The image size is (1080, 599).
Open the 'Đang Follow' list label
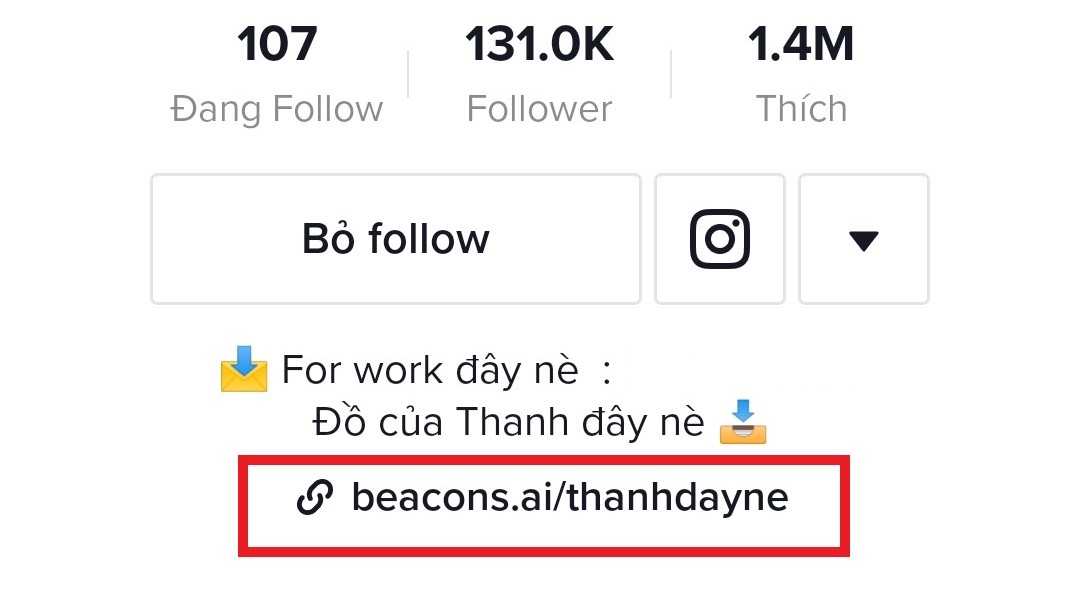point(277,108)
